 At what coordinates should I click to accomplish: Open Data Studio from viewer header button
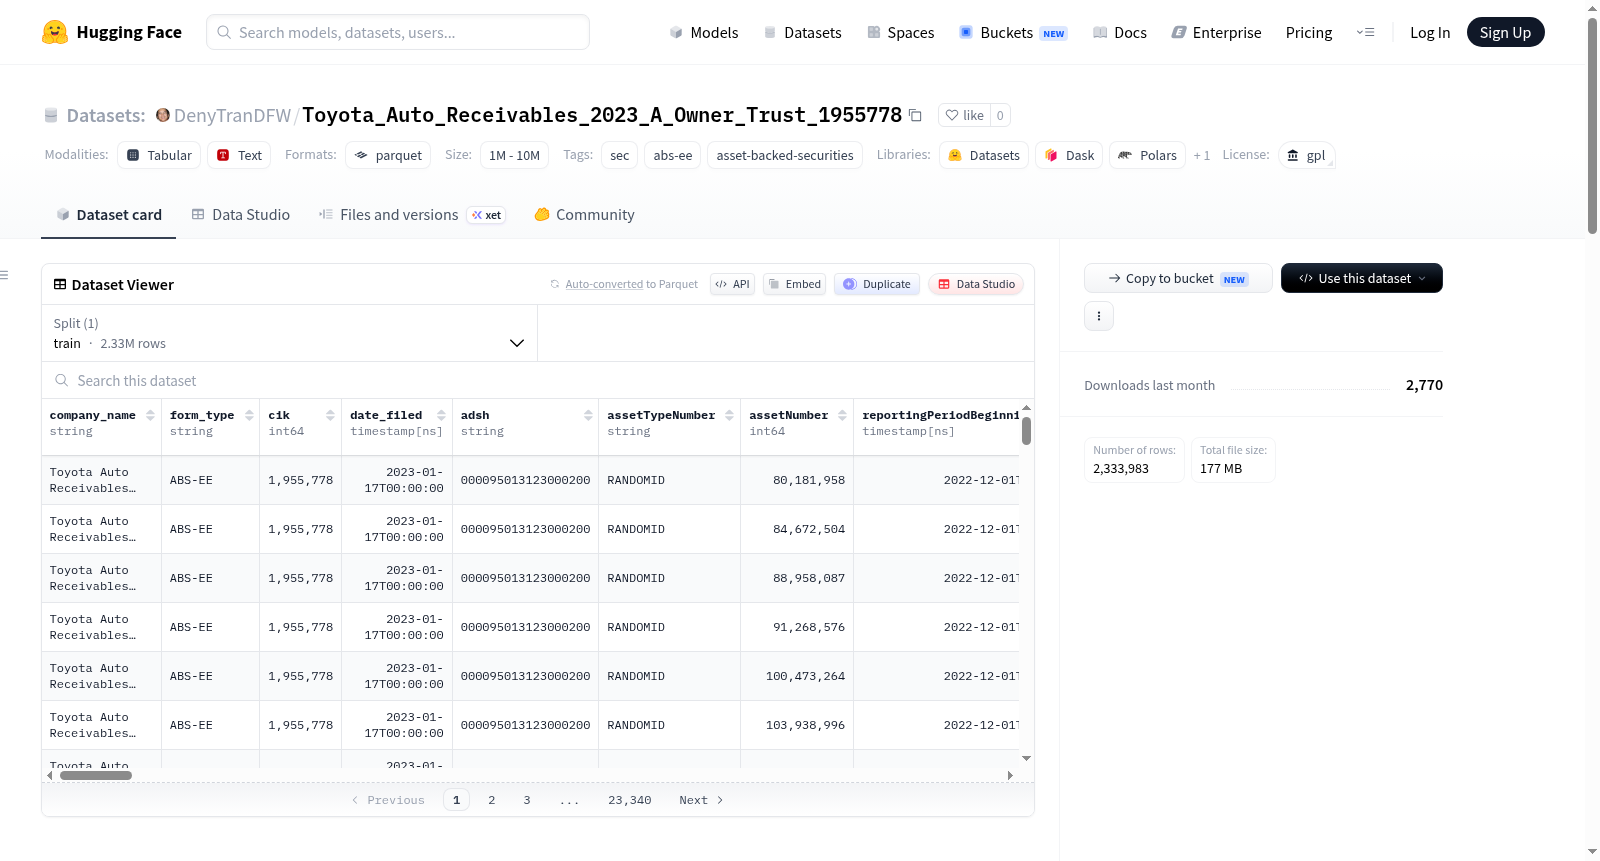click(976, 284)
